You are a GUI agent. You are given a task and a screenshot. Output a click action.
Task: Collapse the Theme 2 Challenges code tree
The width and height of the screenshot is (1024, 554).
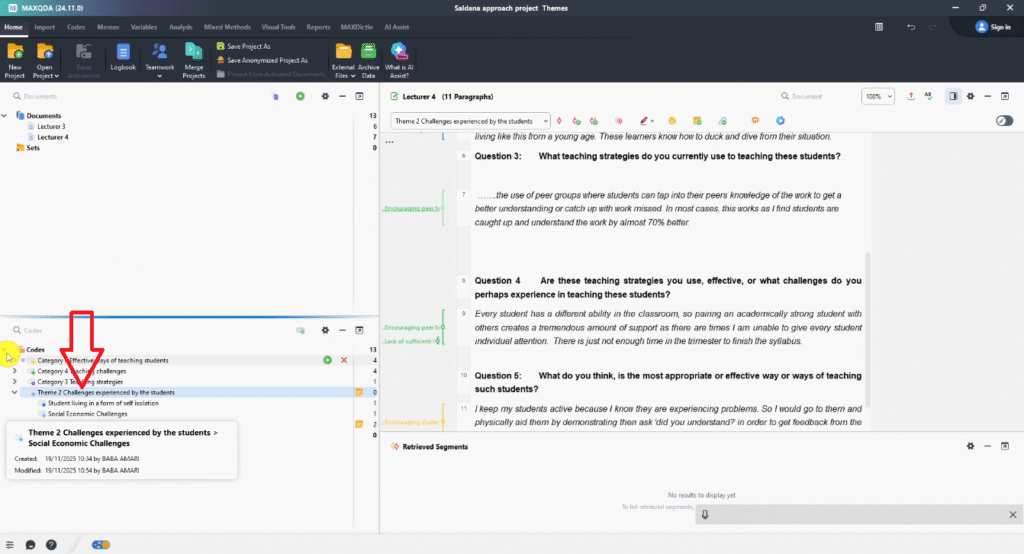tap(14, 392)
